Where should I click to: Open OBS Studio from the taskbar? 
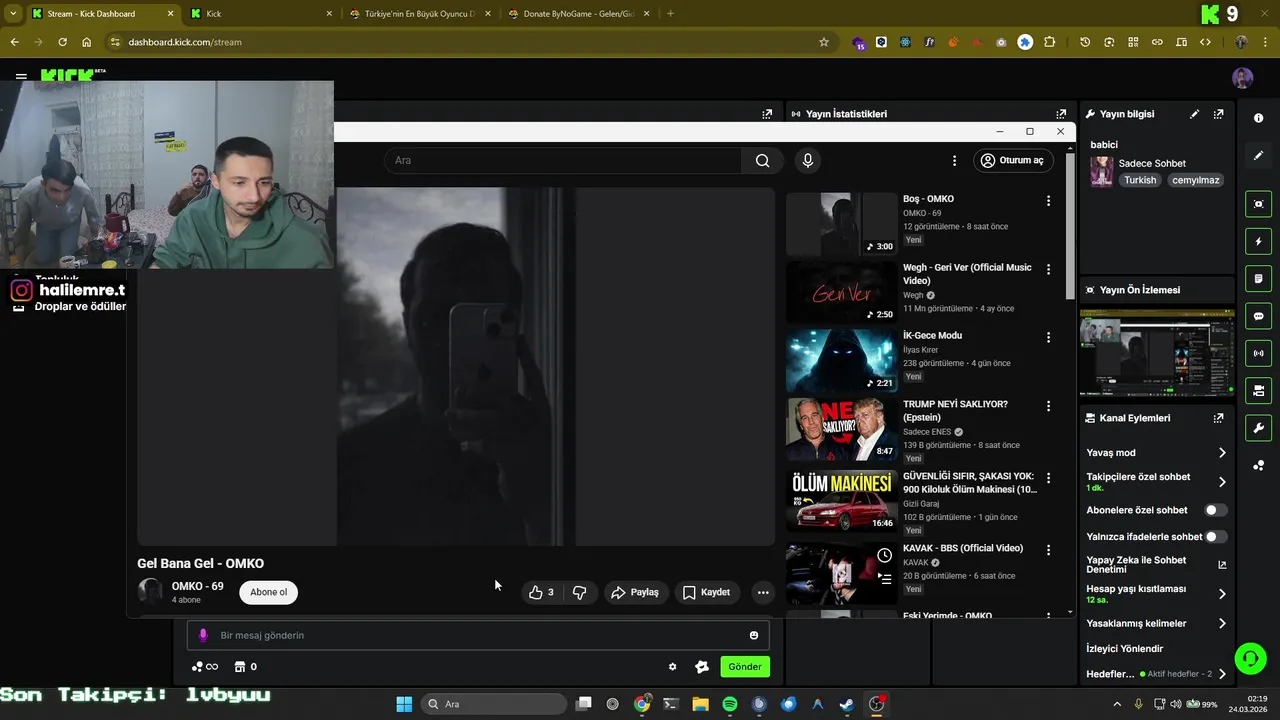pyautogui.click(x=876, y=704)
